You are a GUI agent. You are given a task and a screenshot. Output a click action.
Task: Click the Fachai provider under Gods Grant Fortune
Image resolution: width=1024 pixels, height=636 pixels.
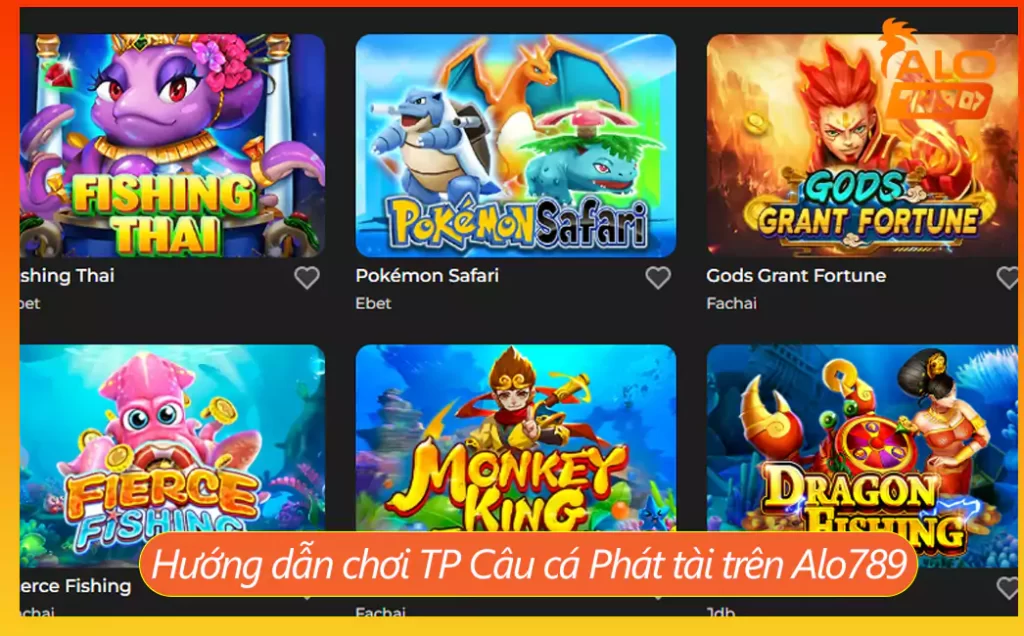(x=731, y=304)
